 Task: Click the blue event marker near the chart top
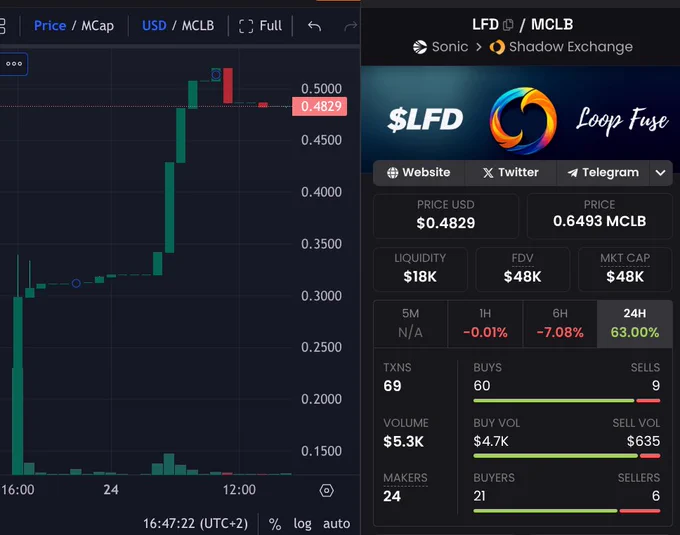(216, 75)
